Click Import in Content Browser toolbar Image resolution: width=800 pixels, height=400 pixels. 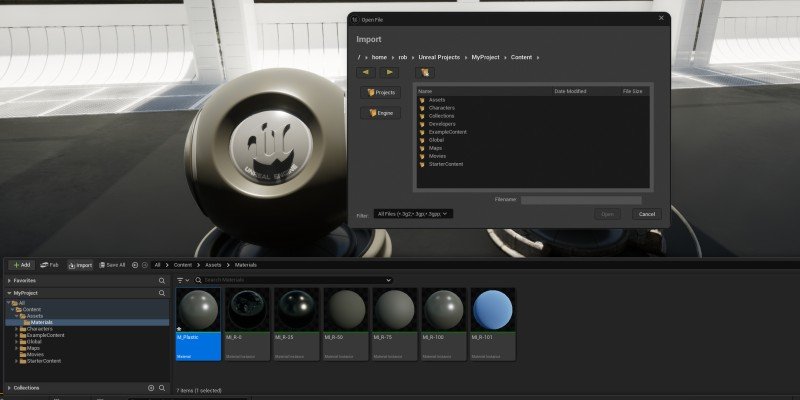[80, 265]
